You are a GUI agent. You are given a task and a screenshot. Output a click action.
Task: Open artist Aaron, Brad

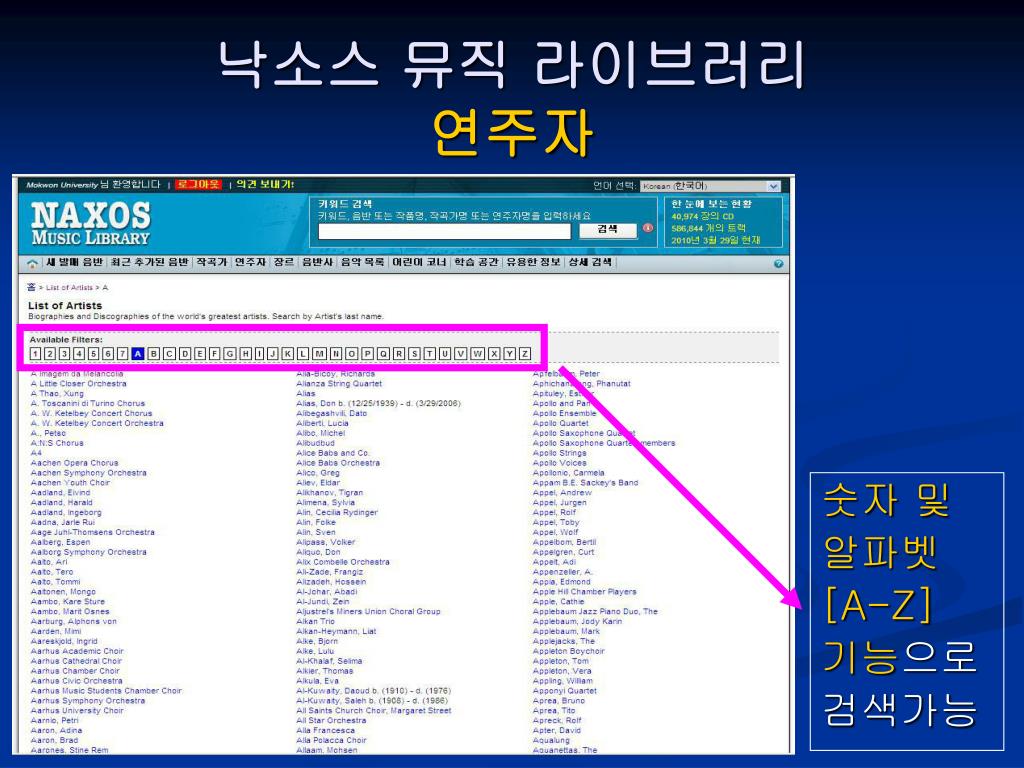pyautogui.click(x=54, y=740)
